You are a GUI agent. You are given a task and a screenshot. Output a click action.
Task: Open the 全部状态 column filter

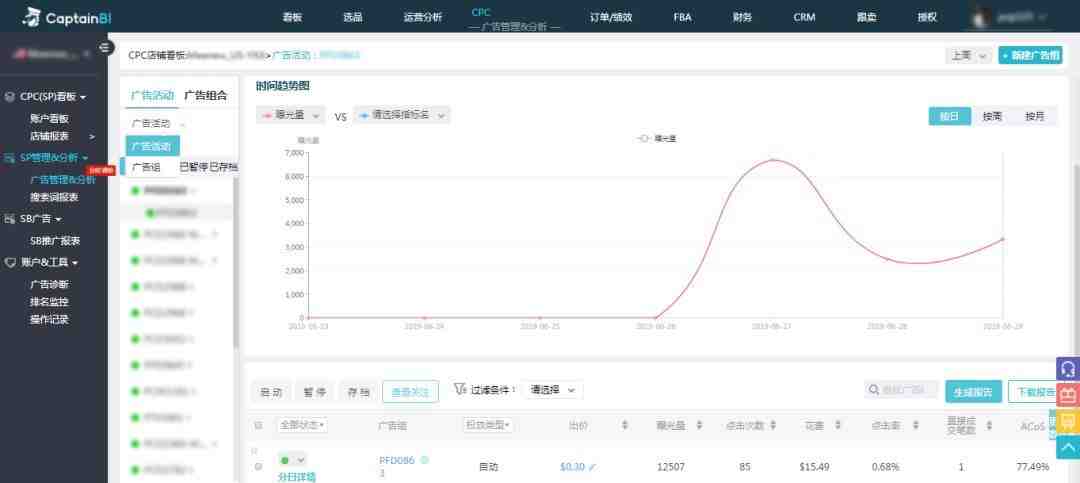coord(301,426)
